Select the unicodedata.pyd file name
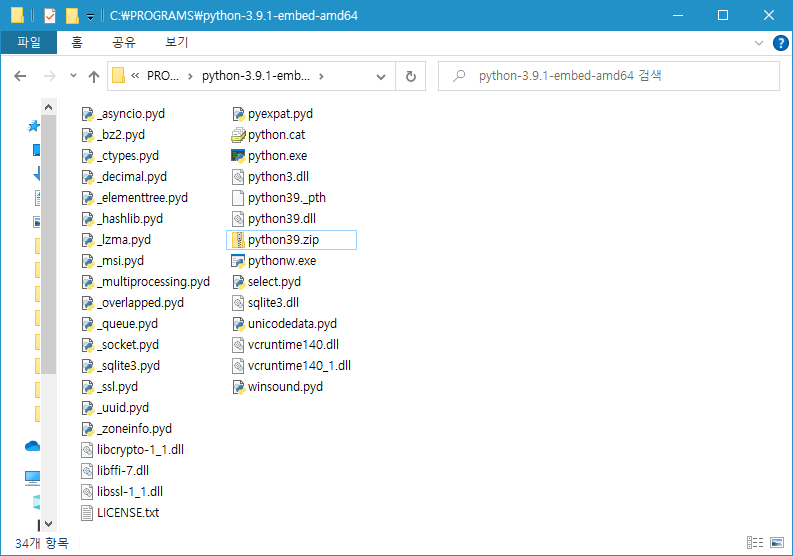 pos(292,324)
